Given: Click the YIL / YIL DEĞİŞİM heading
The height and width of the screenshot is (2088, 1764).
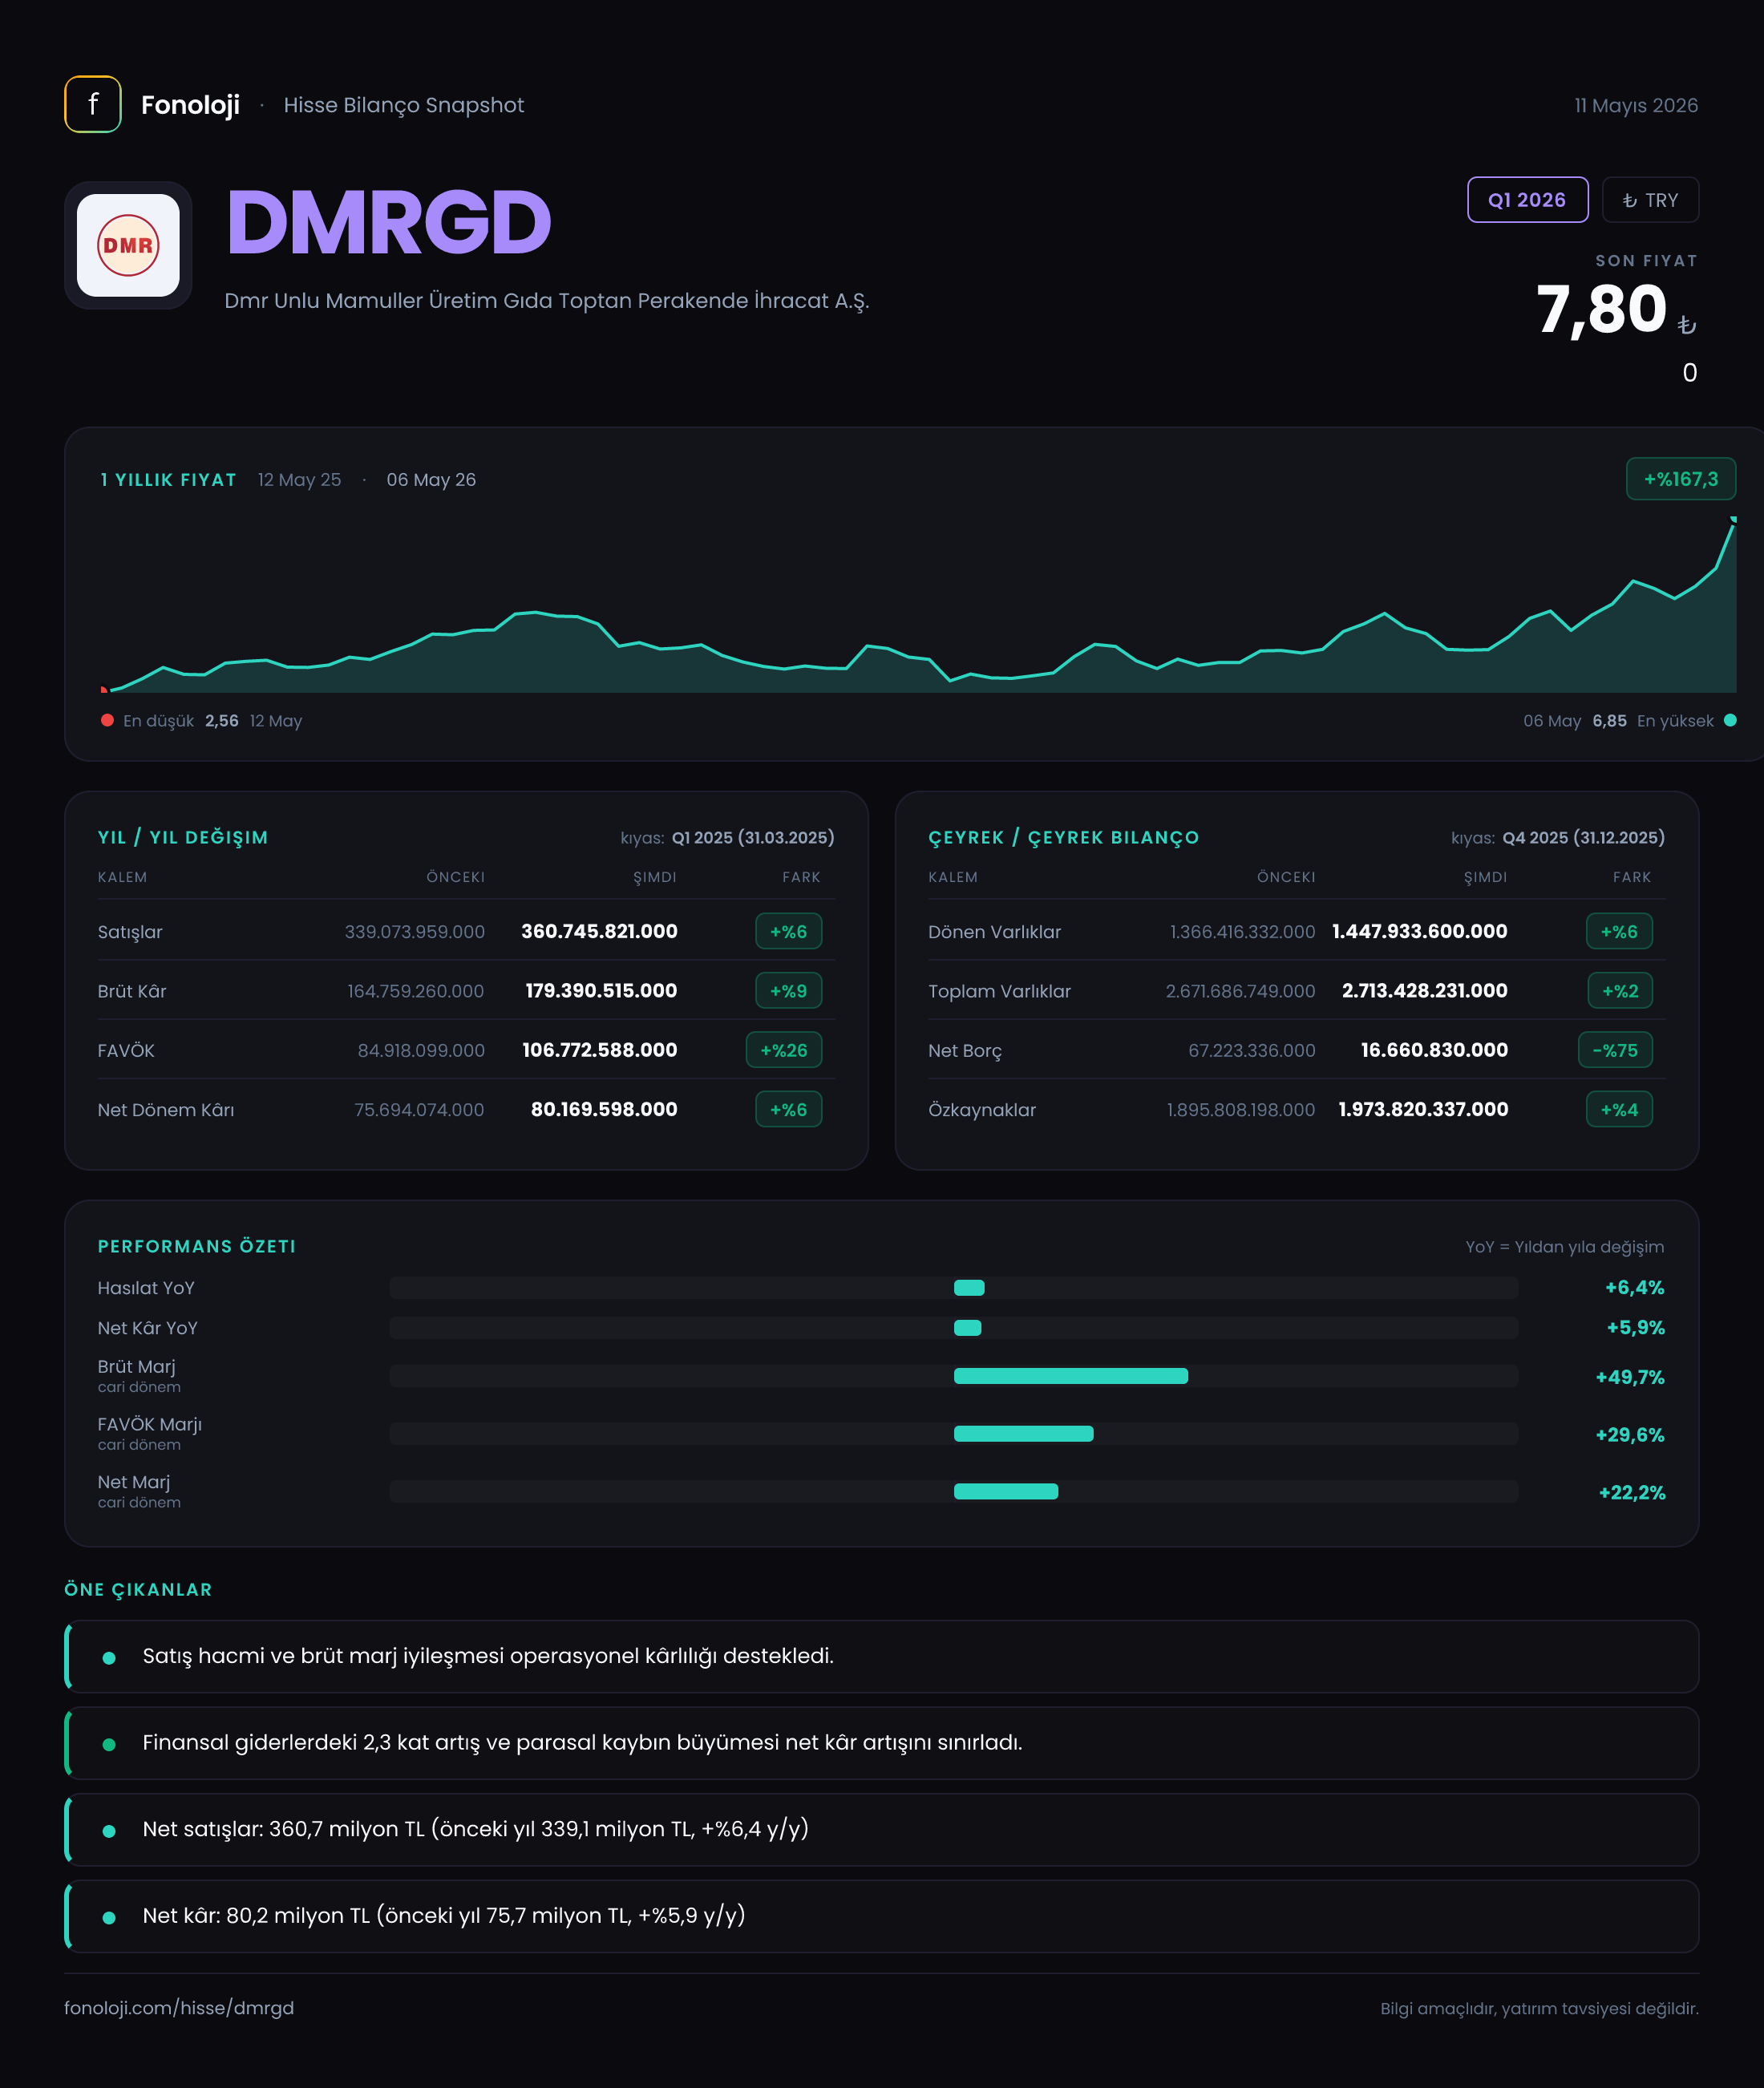Looking at the screenshot, I should [x=183, y=837].
